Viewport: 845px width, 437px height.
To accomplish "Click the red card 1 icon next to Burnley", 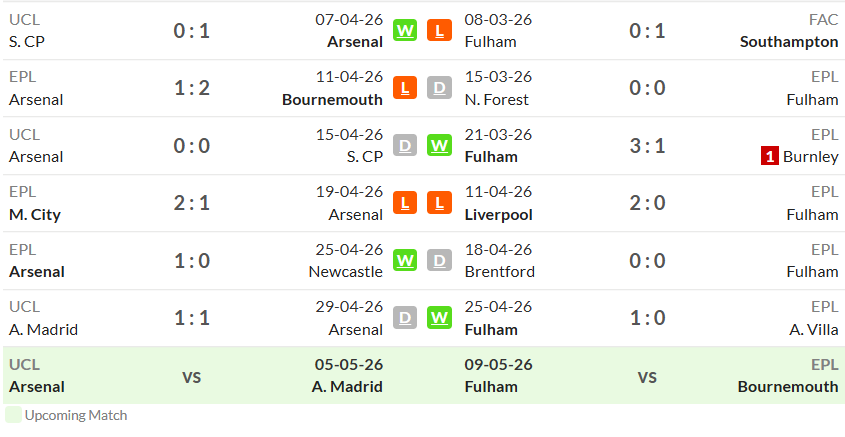I will pos(770,157).
